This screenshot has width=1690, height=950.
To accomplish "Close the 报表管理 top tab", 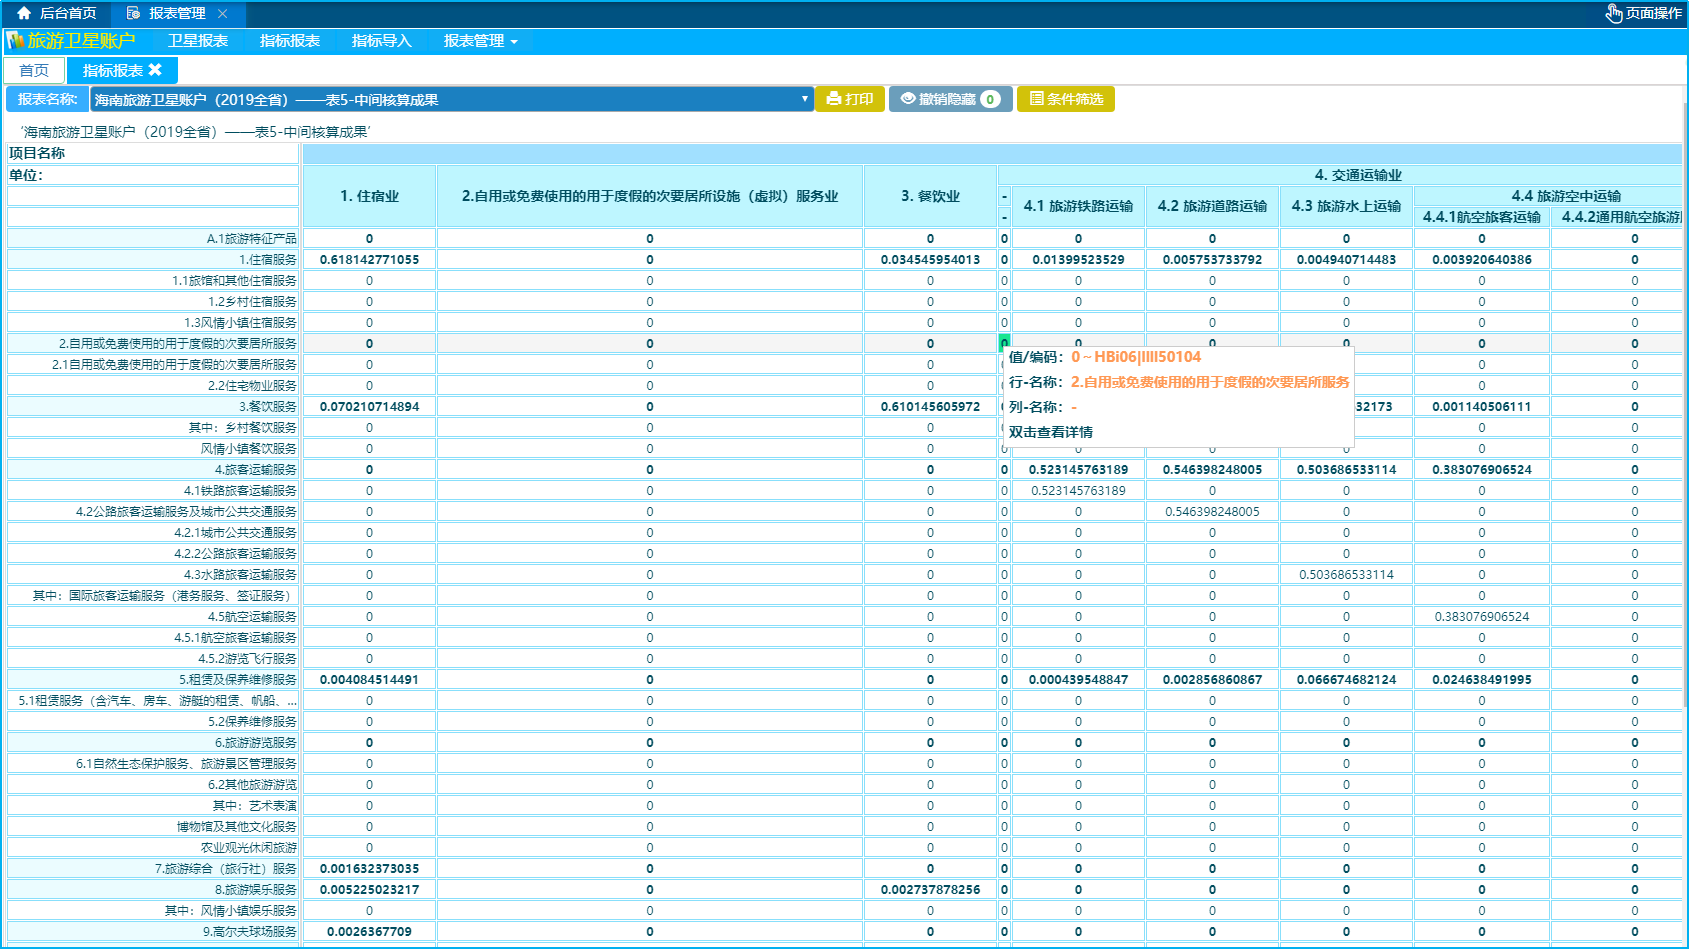I will [222, 13].
